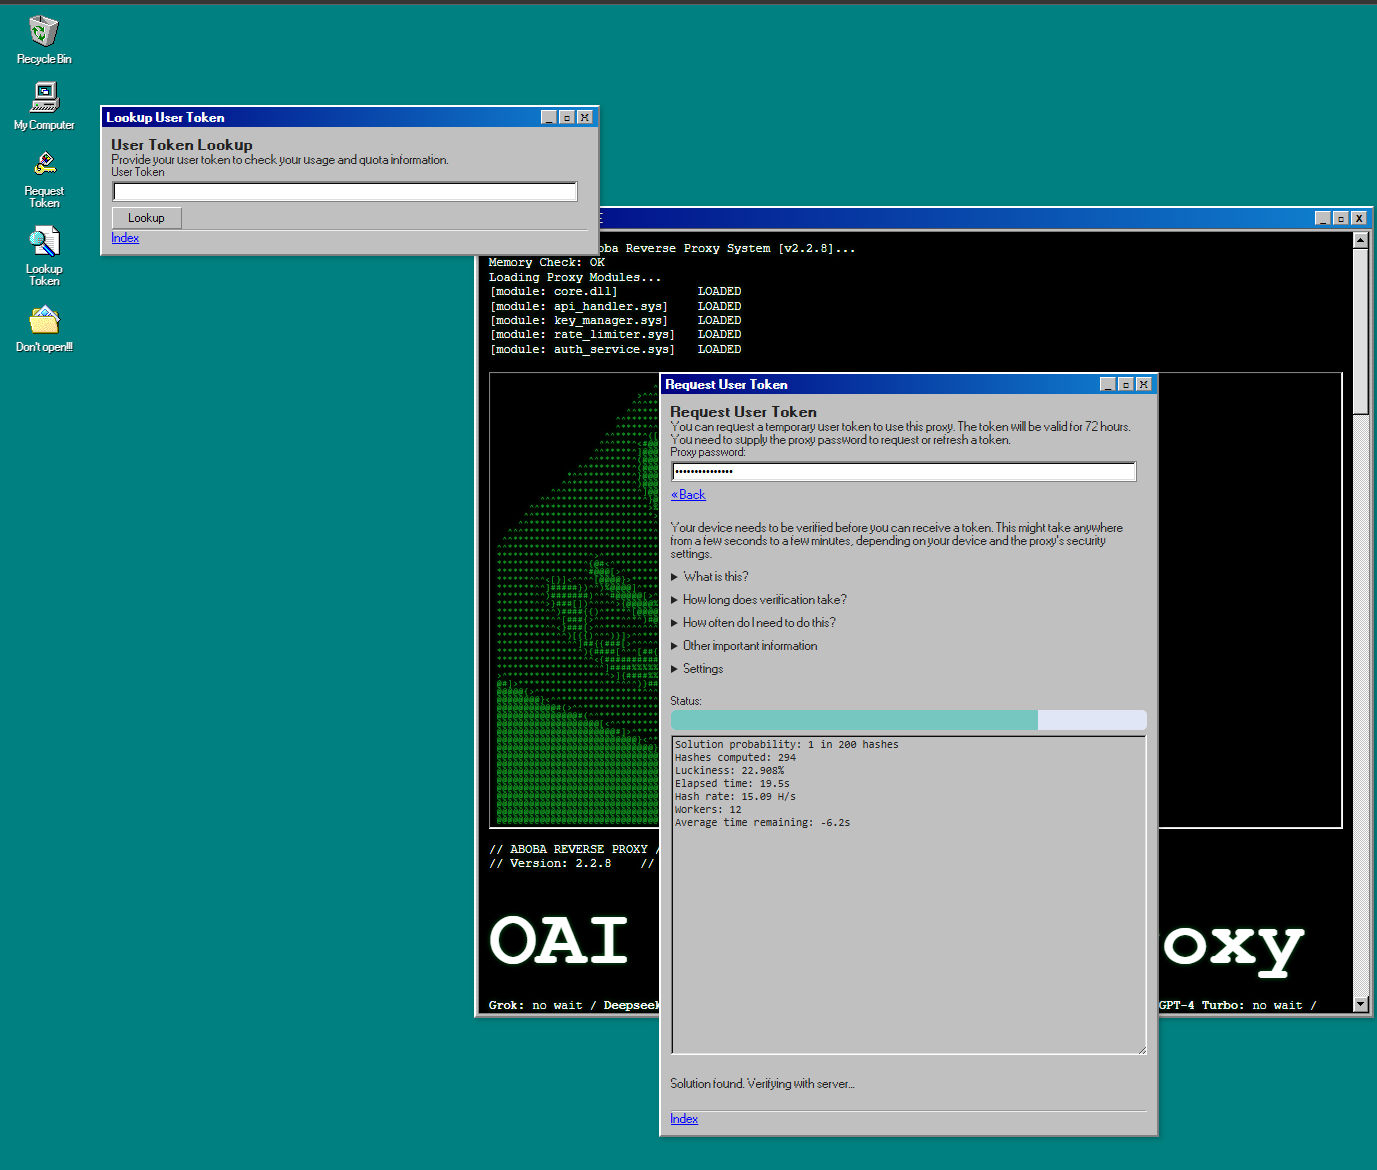Expand "How often do I need to do this?"
This screenshot has height=1170, width=1377.
(x=753, y=623)
